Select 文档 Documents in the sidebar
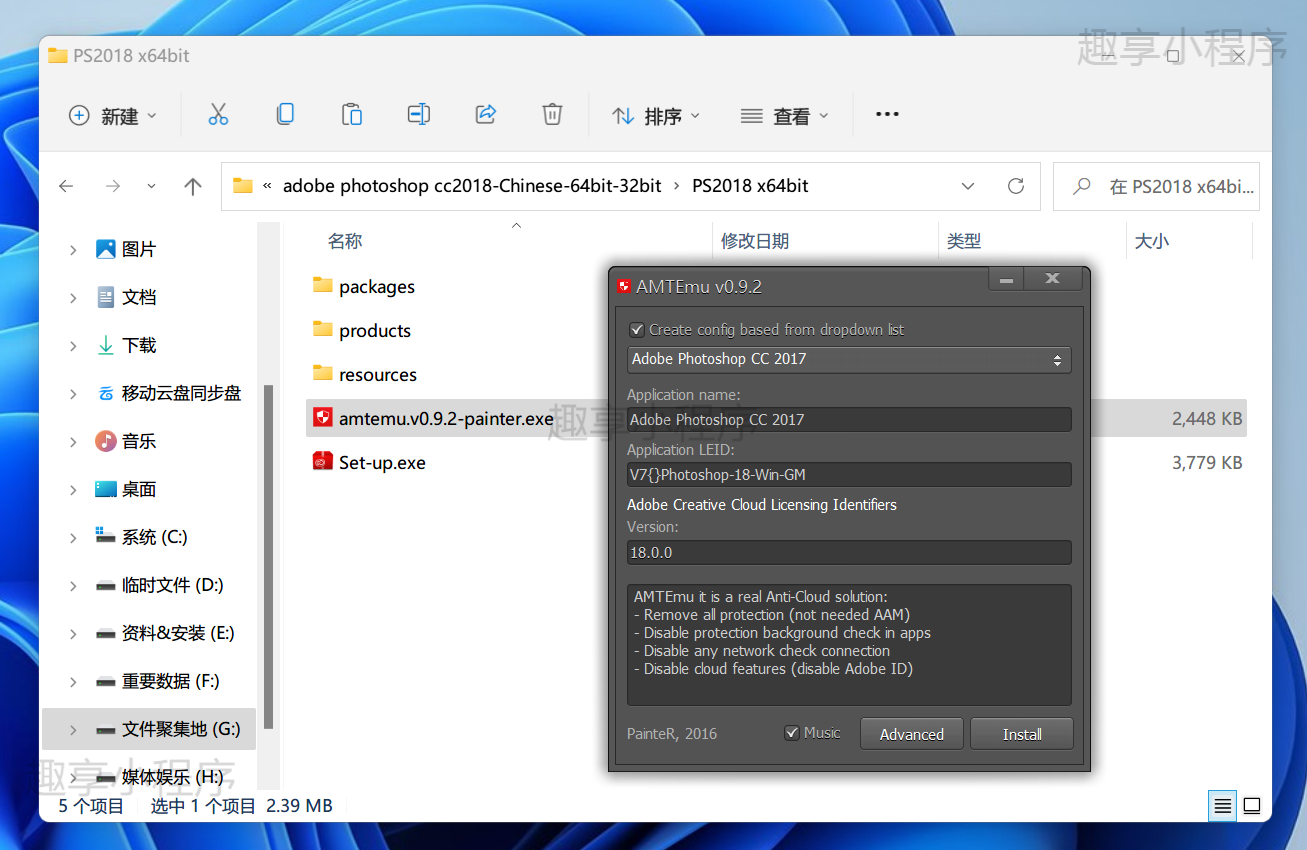The height and width of the screenshot is (850, 1307). (127, 297)
